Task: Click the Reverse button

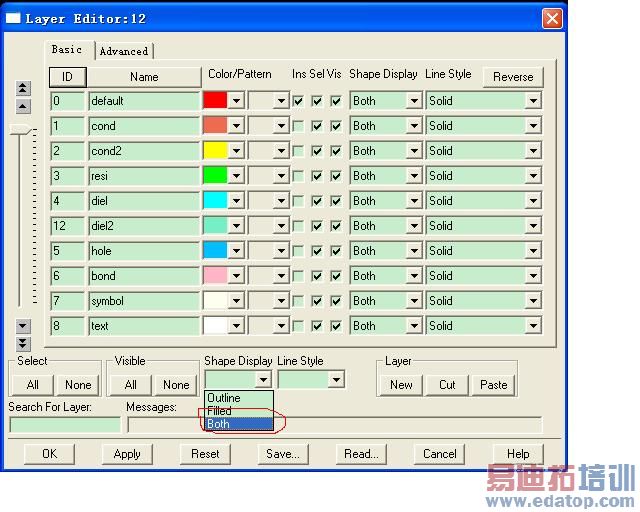Action: tap(513, 77)
